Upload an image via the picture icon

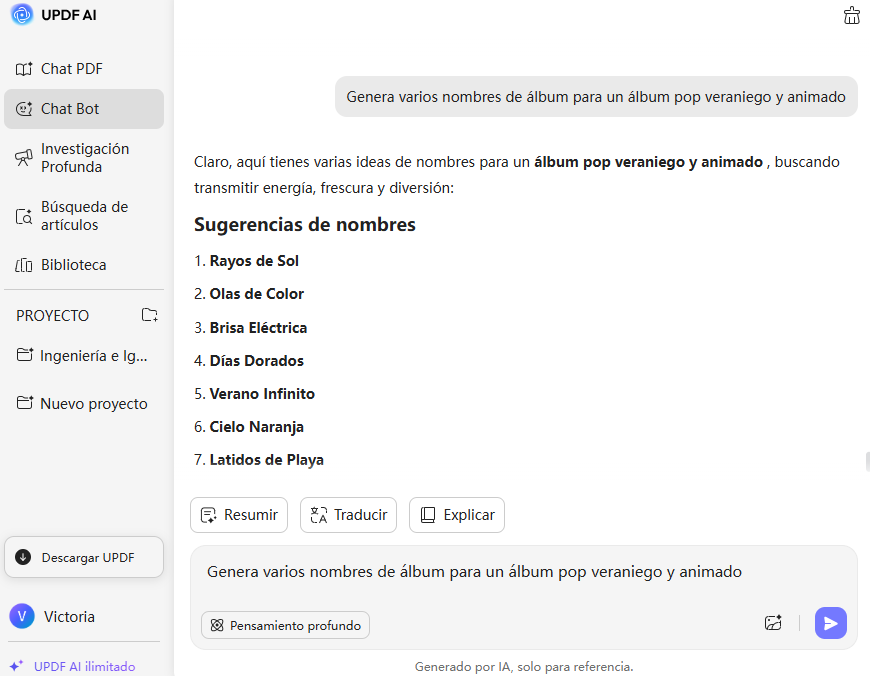[773, 623]
